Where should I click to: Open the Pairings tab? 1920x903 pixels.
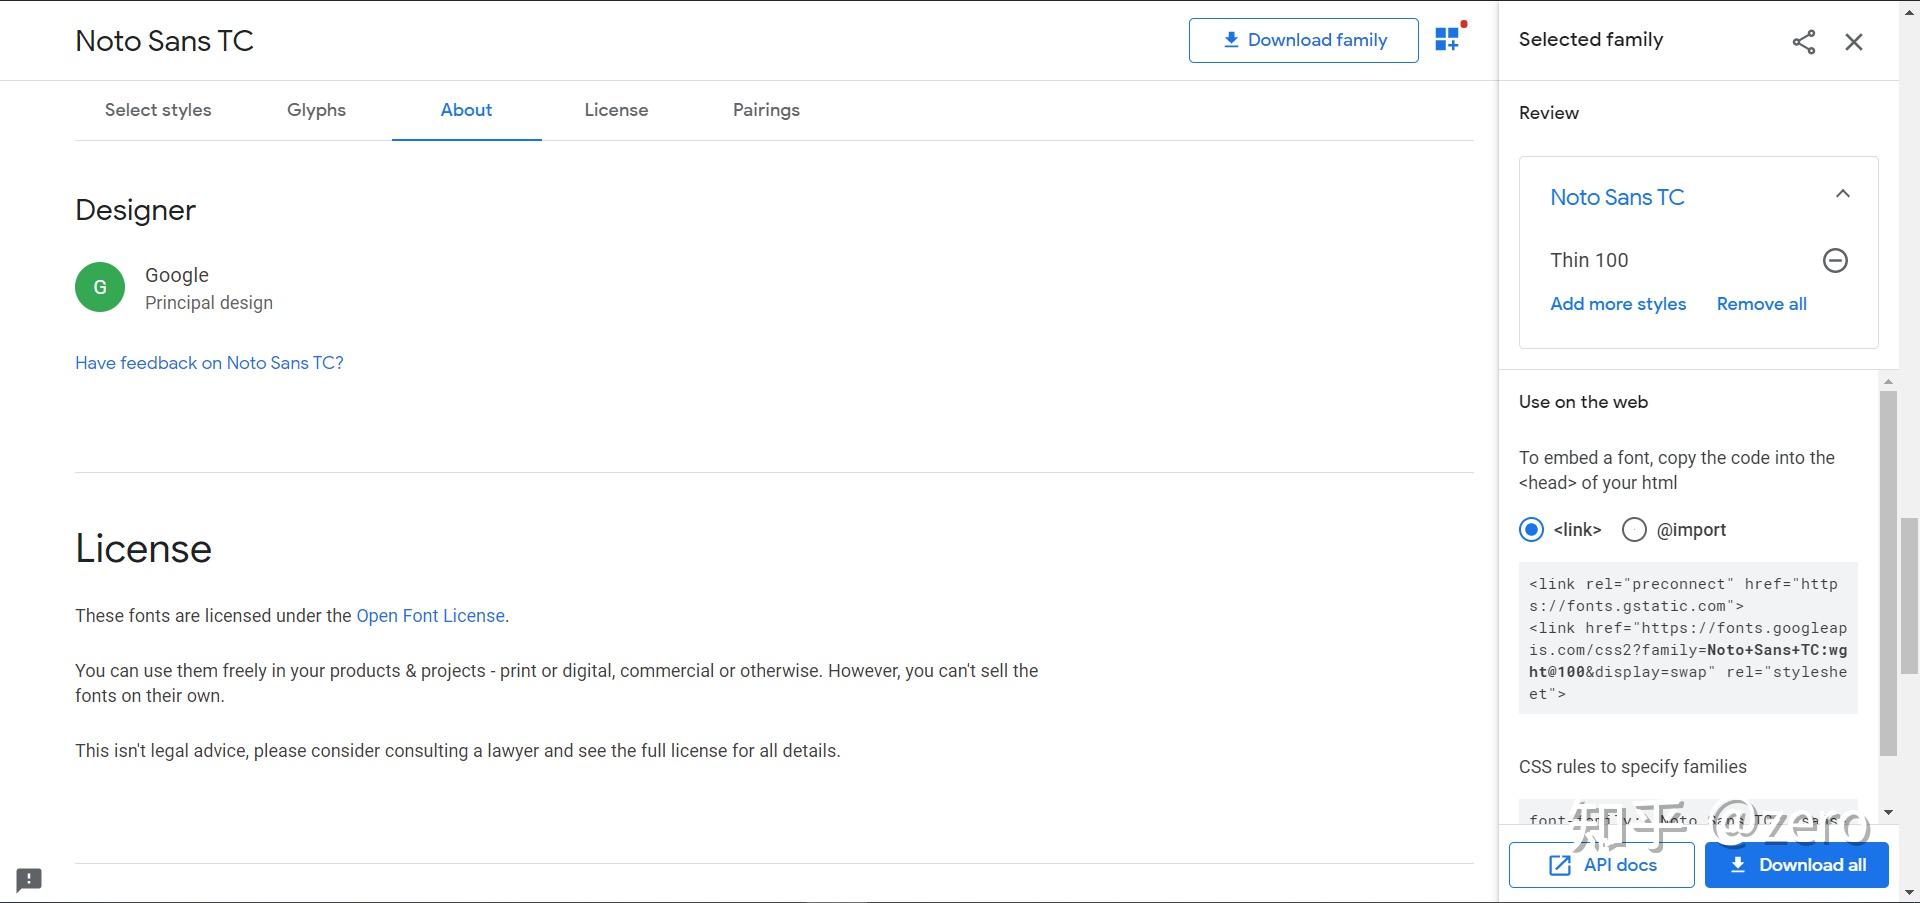click(766, 110)
